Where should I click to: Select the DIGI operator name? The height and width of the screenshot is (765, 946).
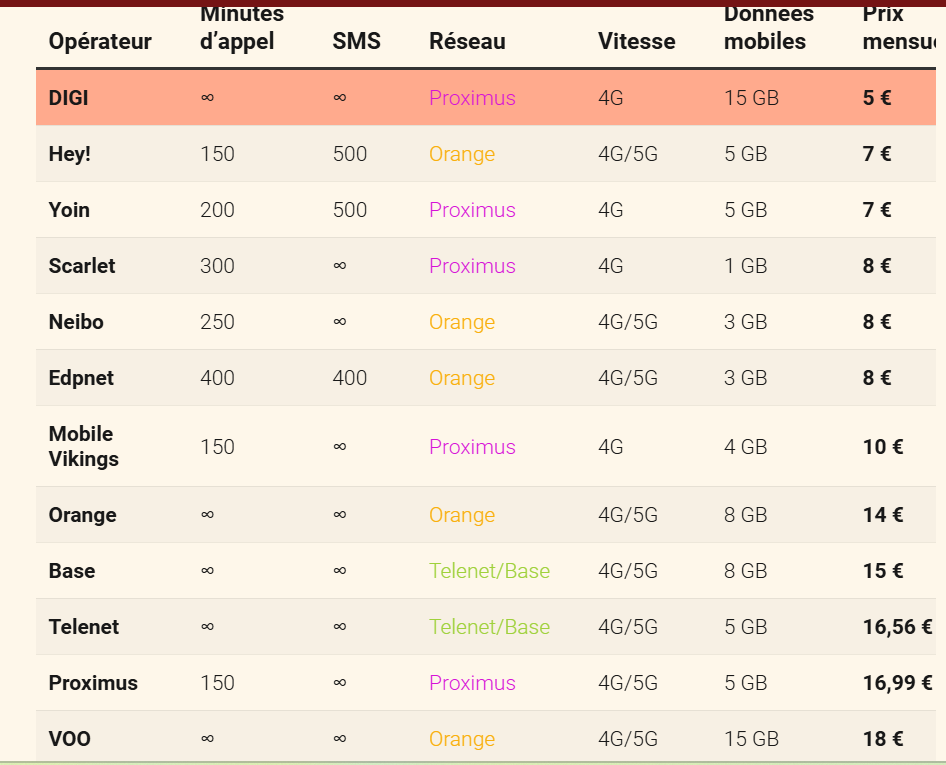point(68,98)
